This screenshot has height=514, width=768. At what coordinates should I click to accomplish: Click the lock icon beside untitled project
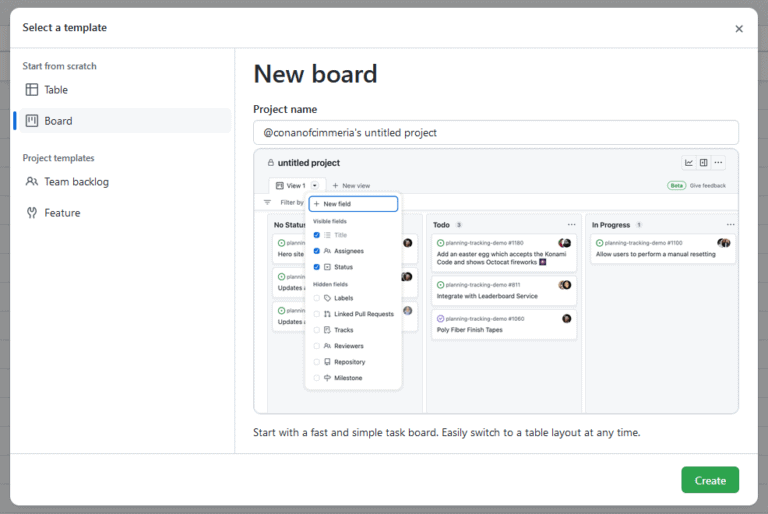click(x=270, y=163)
